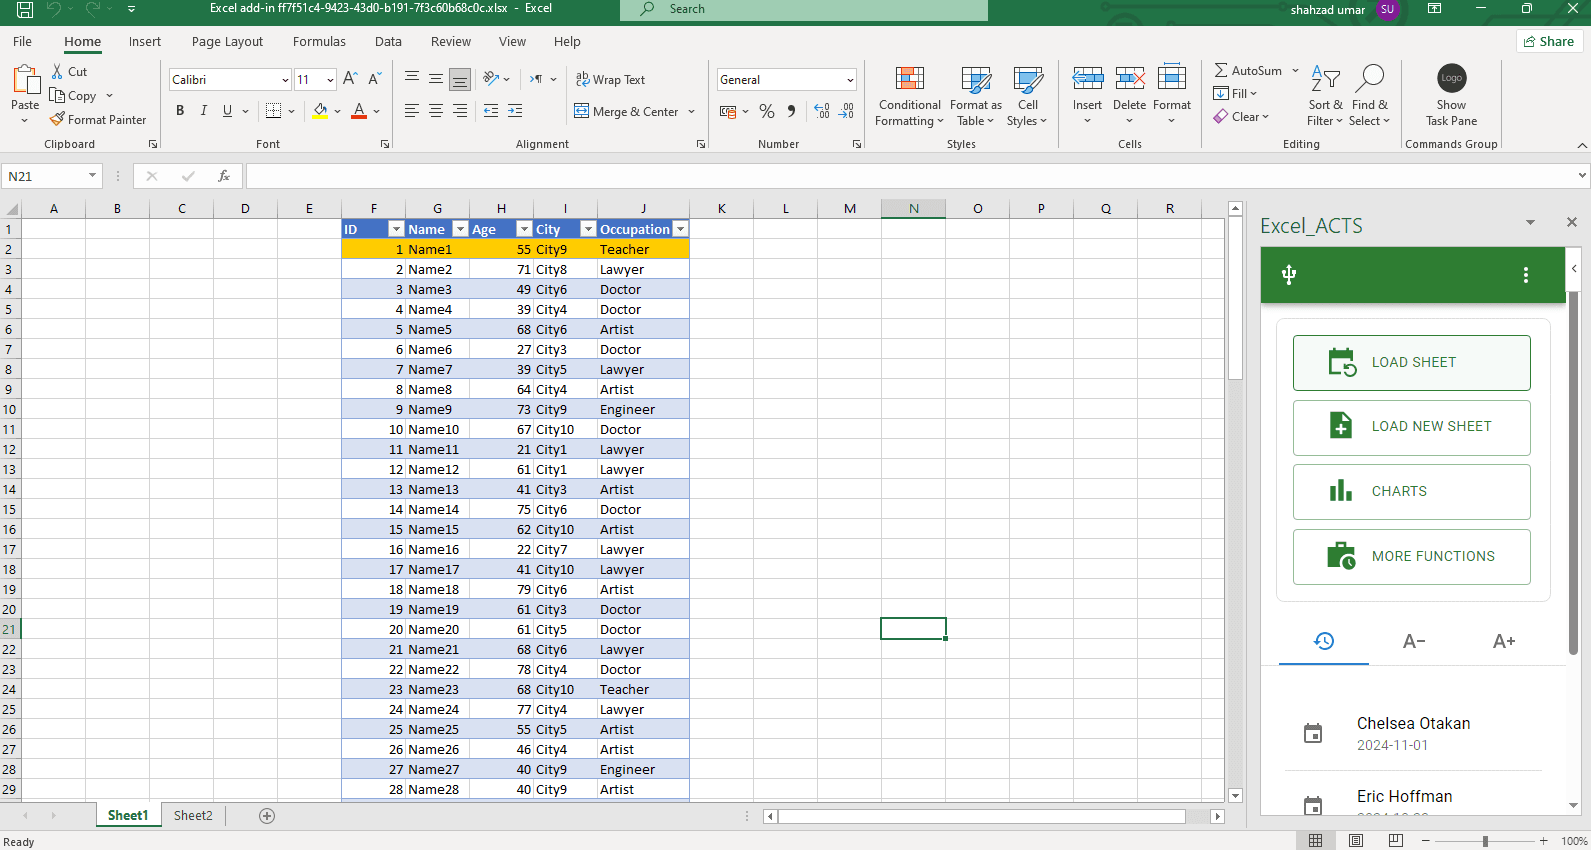Expand the Name Box dropdown
Viewport: 1591px width, 850px height.
(x=92, y=176)
